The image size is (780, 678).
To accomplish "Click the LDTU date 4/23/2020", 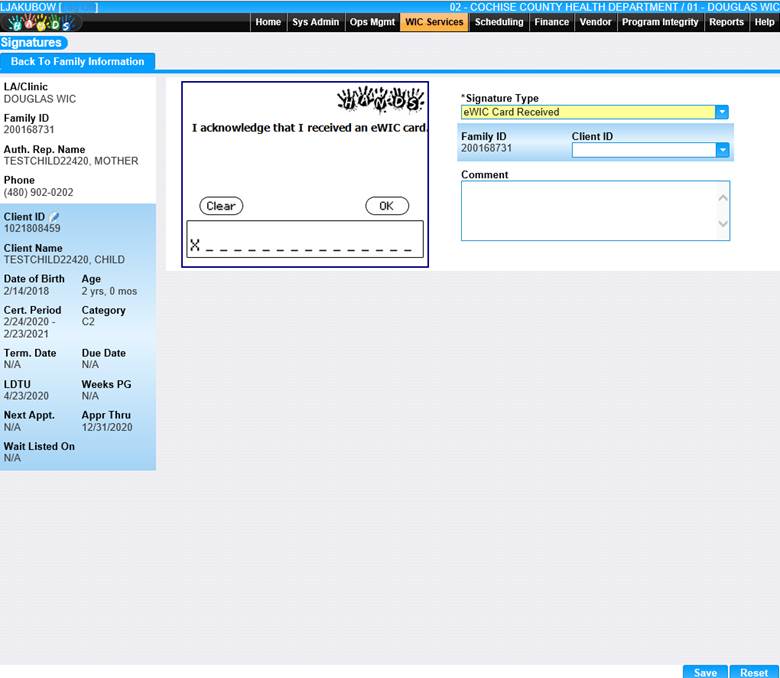I will point(26,396).
